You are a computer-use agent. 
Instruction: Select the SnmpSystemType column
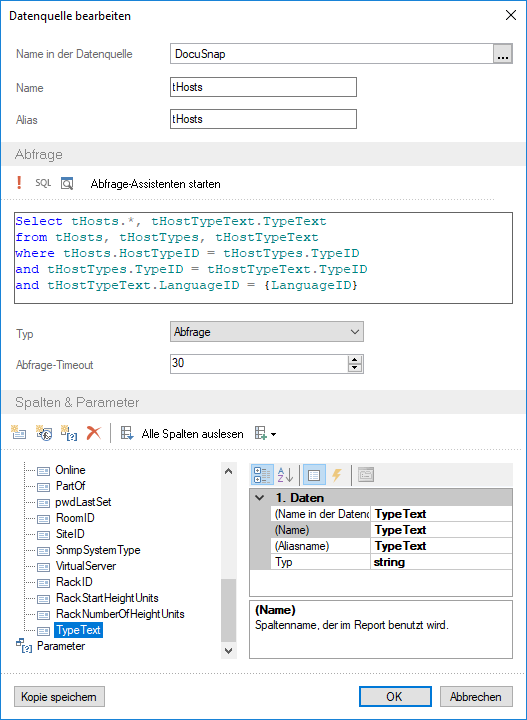click(x=98, y=550)
